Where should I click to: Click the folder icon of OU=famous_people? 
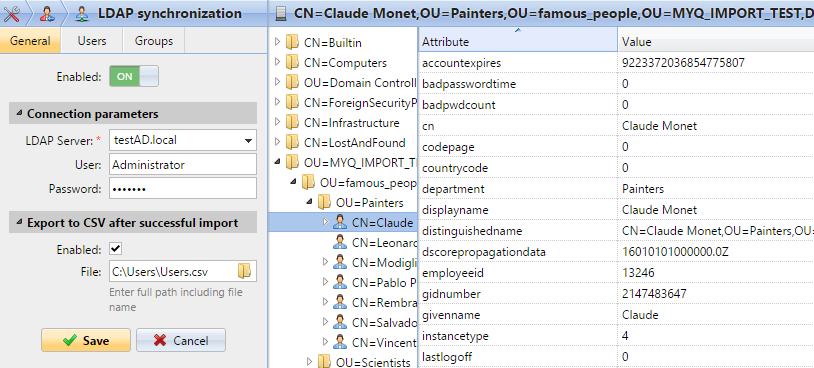pyautogui.click(x=309, y=182)
